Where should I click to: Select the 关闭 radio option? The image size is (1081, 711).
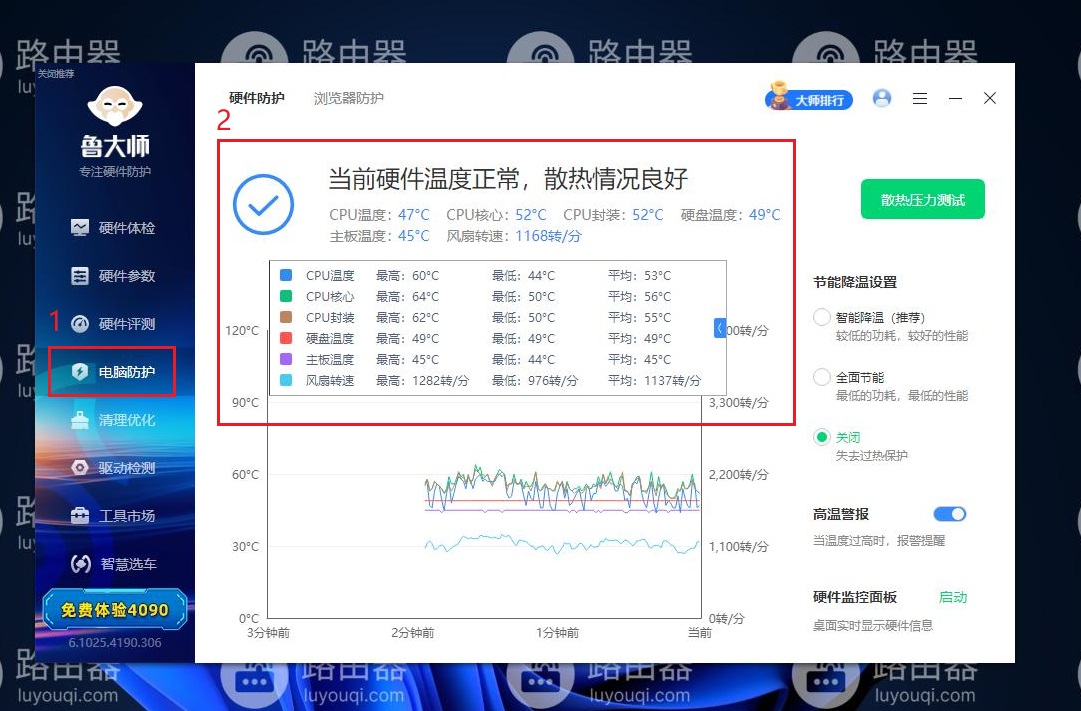click(822, 437)
